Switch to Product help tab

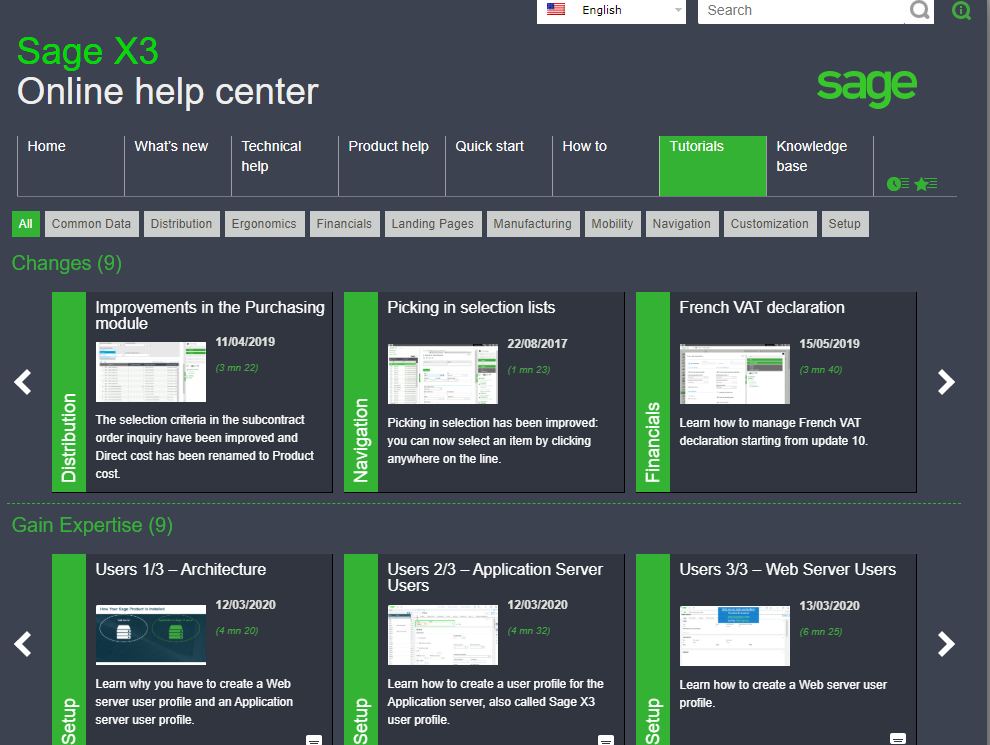[x=392, y=166]
